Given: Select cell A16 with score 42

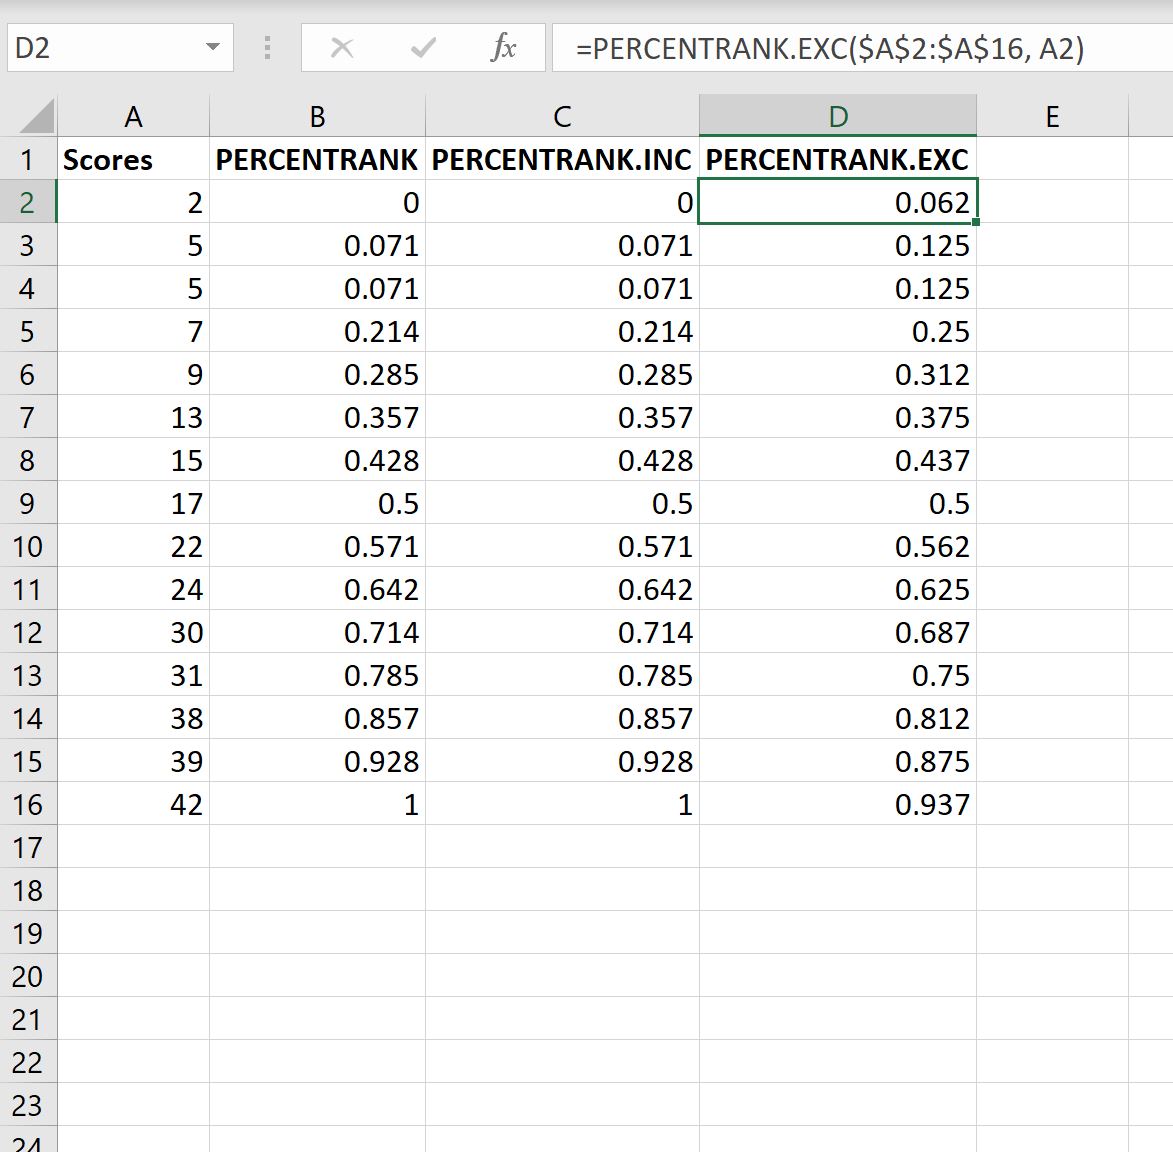Looking at the screenshot, I should 133,804.
